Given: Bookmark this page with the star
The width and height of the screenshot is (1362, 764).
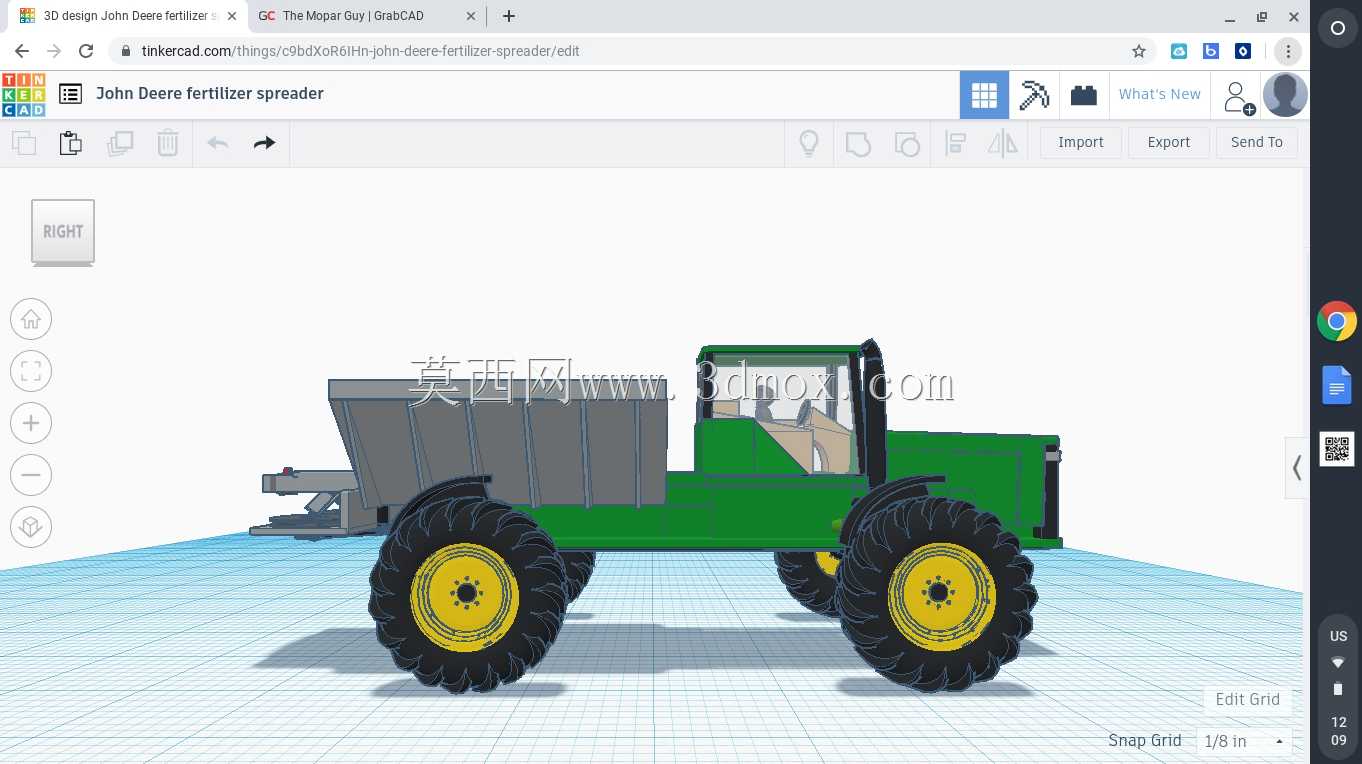Looking at the screenshot, I should click(1138, 51).
